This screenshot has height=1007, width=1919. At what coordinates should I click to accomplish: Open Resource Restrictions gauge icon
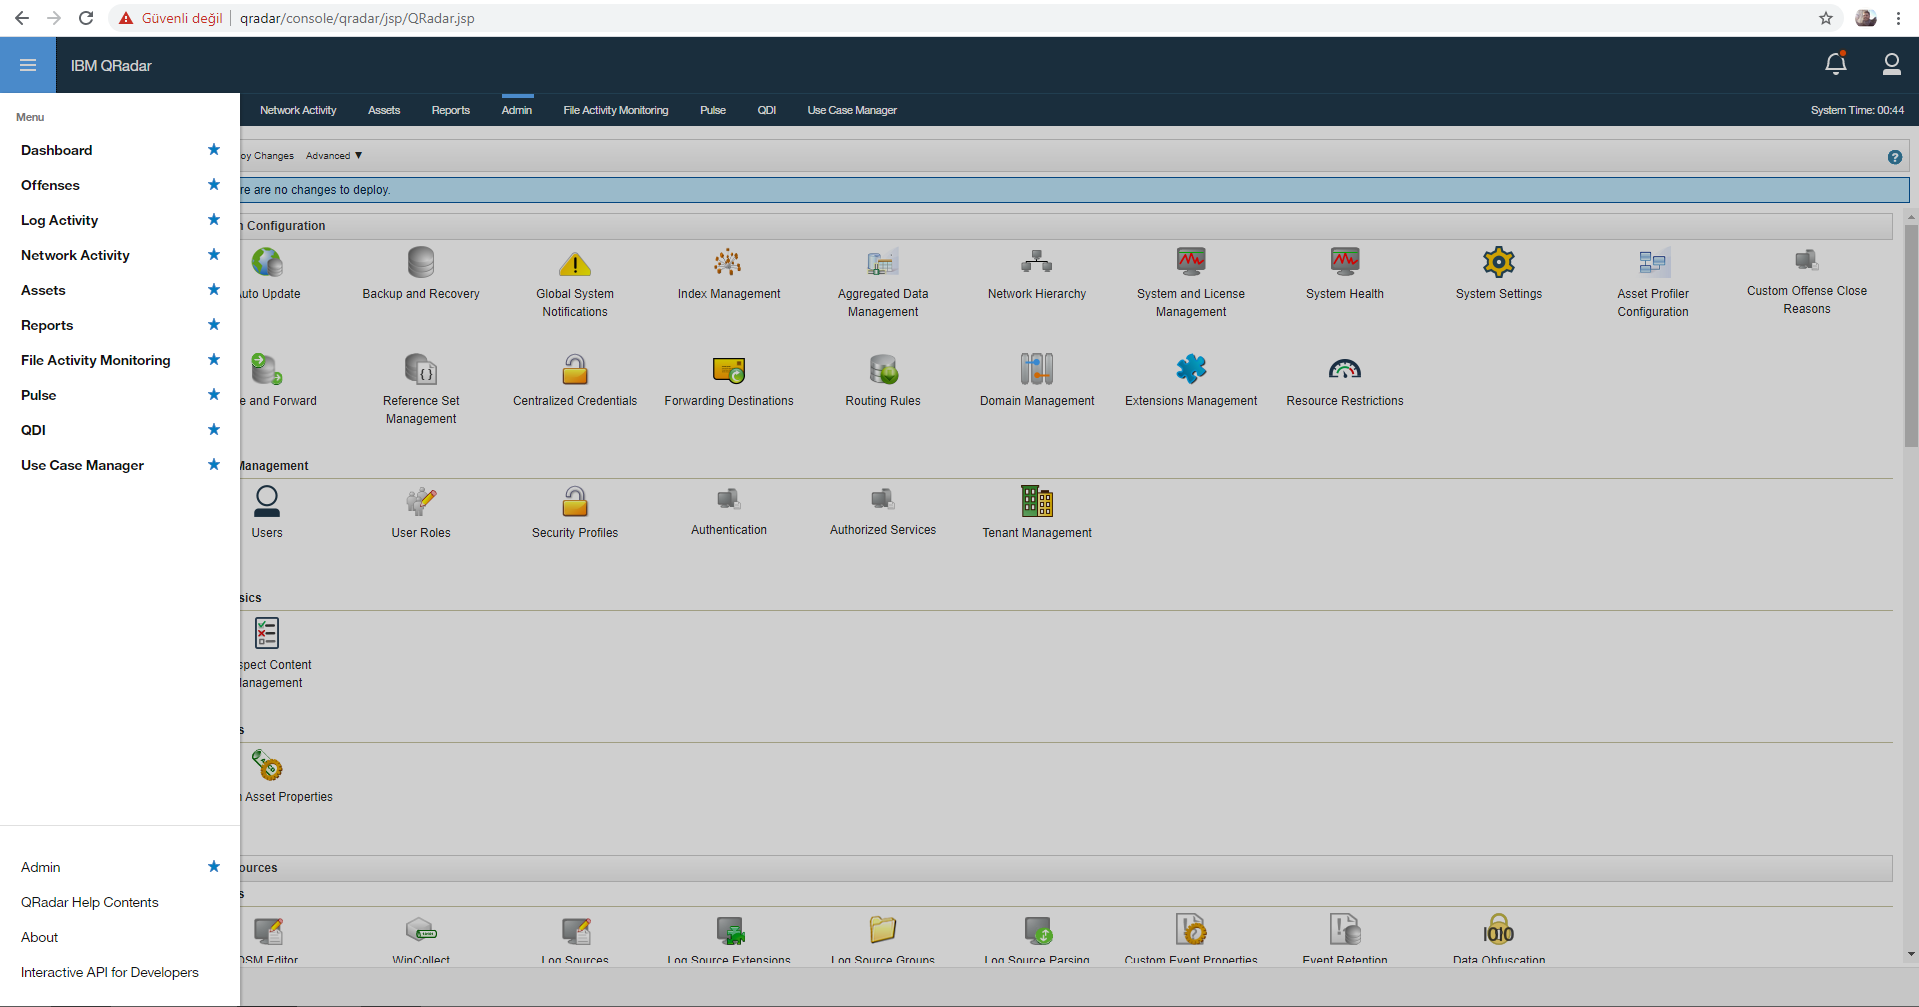click(1345, 369)
